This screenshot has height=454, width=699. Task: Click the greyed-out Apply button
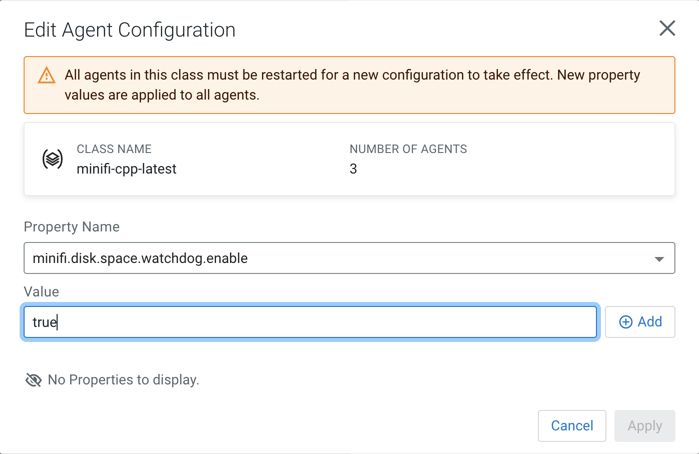point(644,425)
